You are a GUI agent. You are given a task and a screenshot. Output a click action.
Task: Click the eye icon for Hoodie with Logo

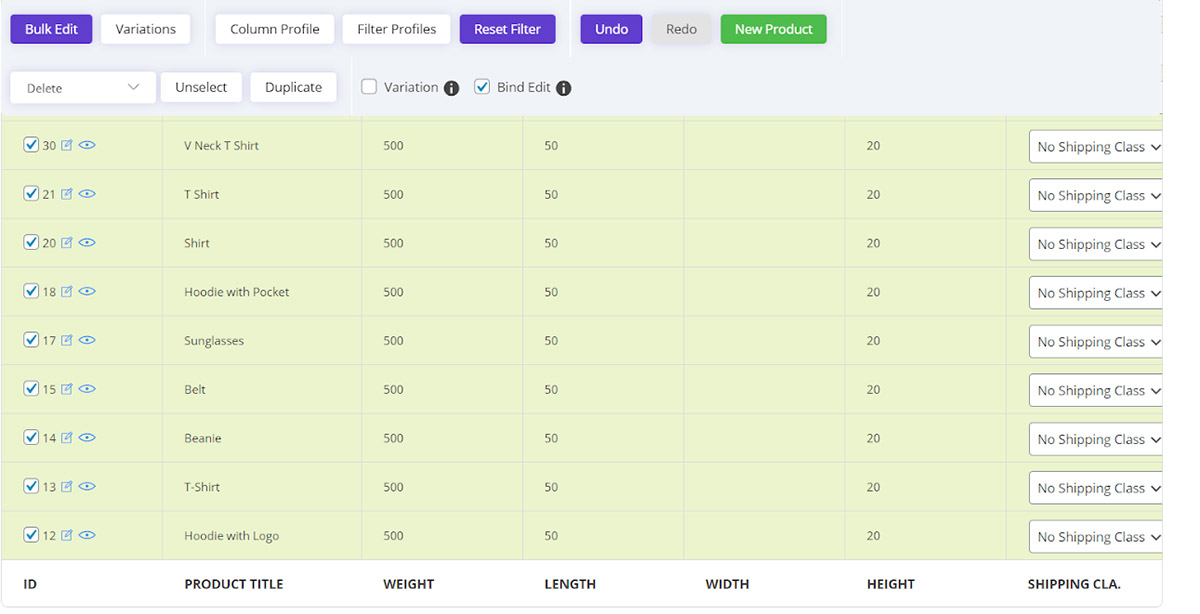[87, 534]
